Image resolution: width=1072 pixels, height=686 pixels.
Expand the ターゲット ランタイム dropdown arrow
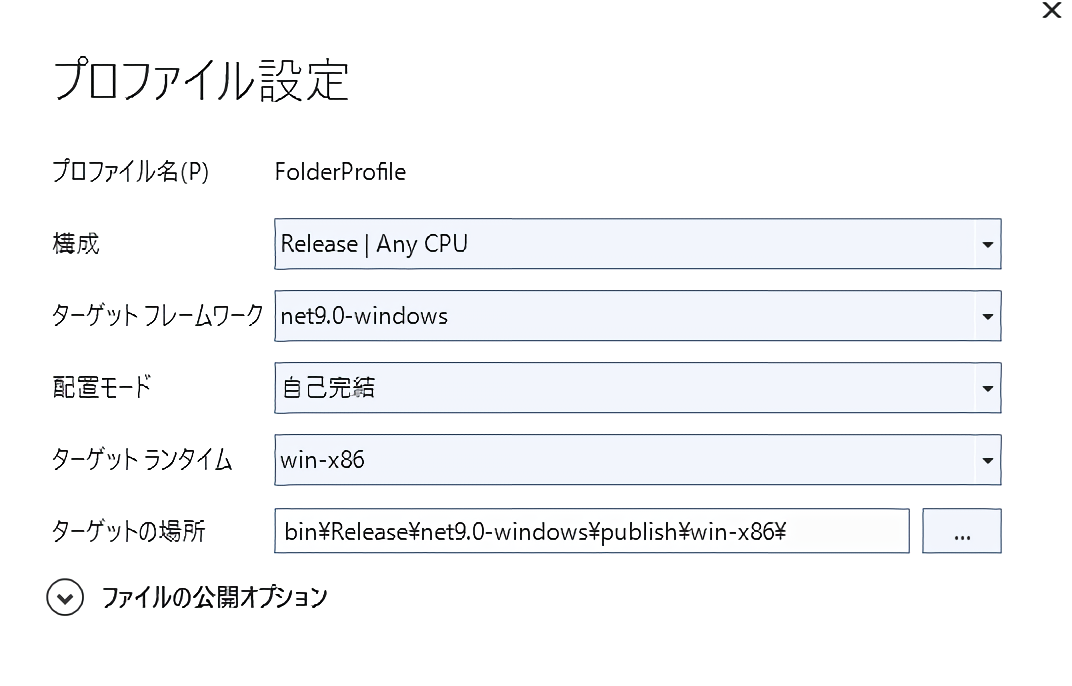click(987, 461)
